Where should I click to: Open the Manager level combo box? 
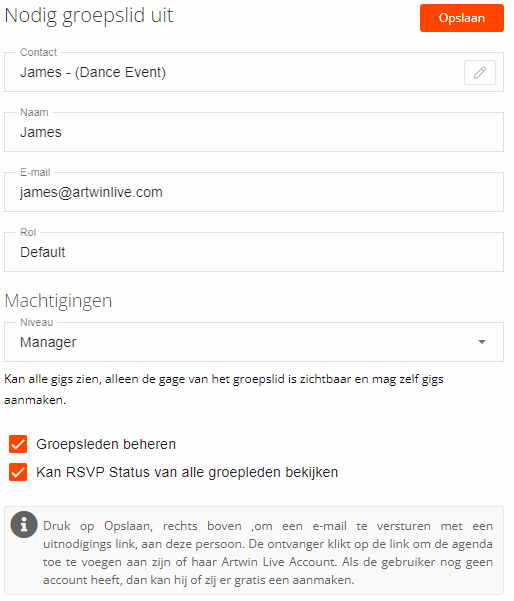tap(254, 342)
